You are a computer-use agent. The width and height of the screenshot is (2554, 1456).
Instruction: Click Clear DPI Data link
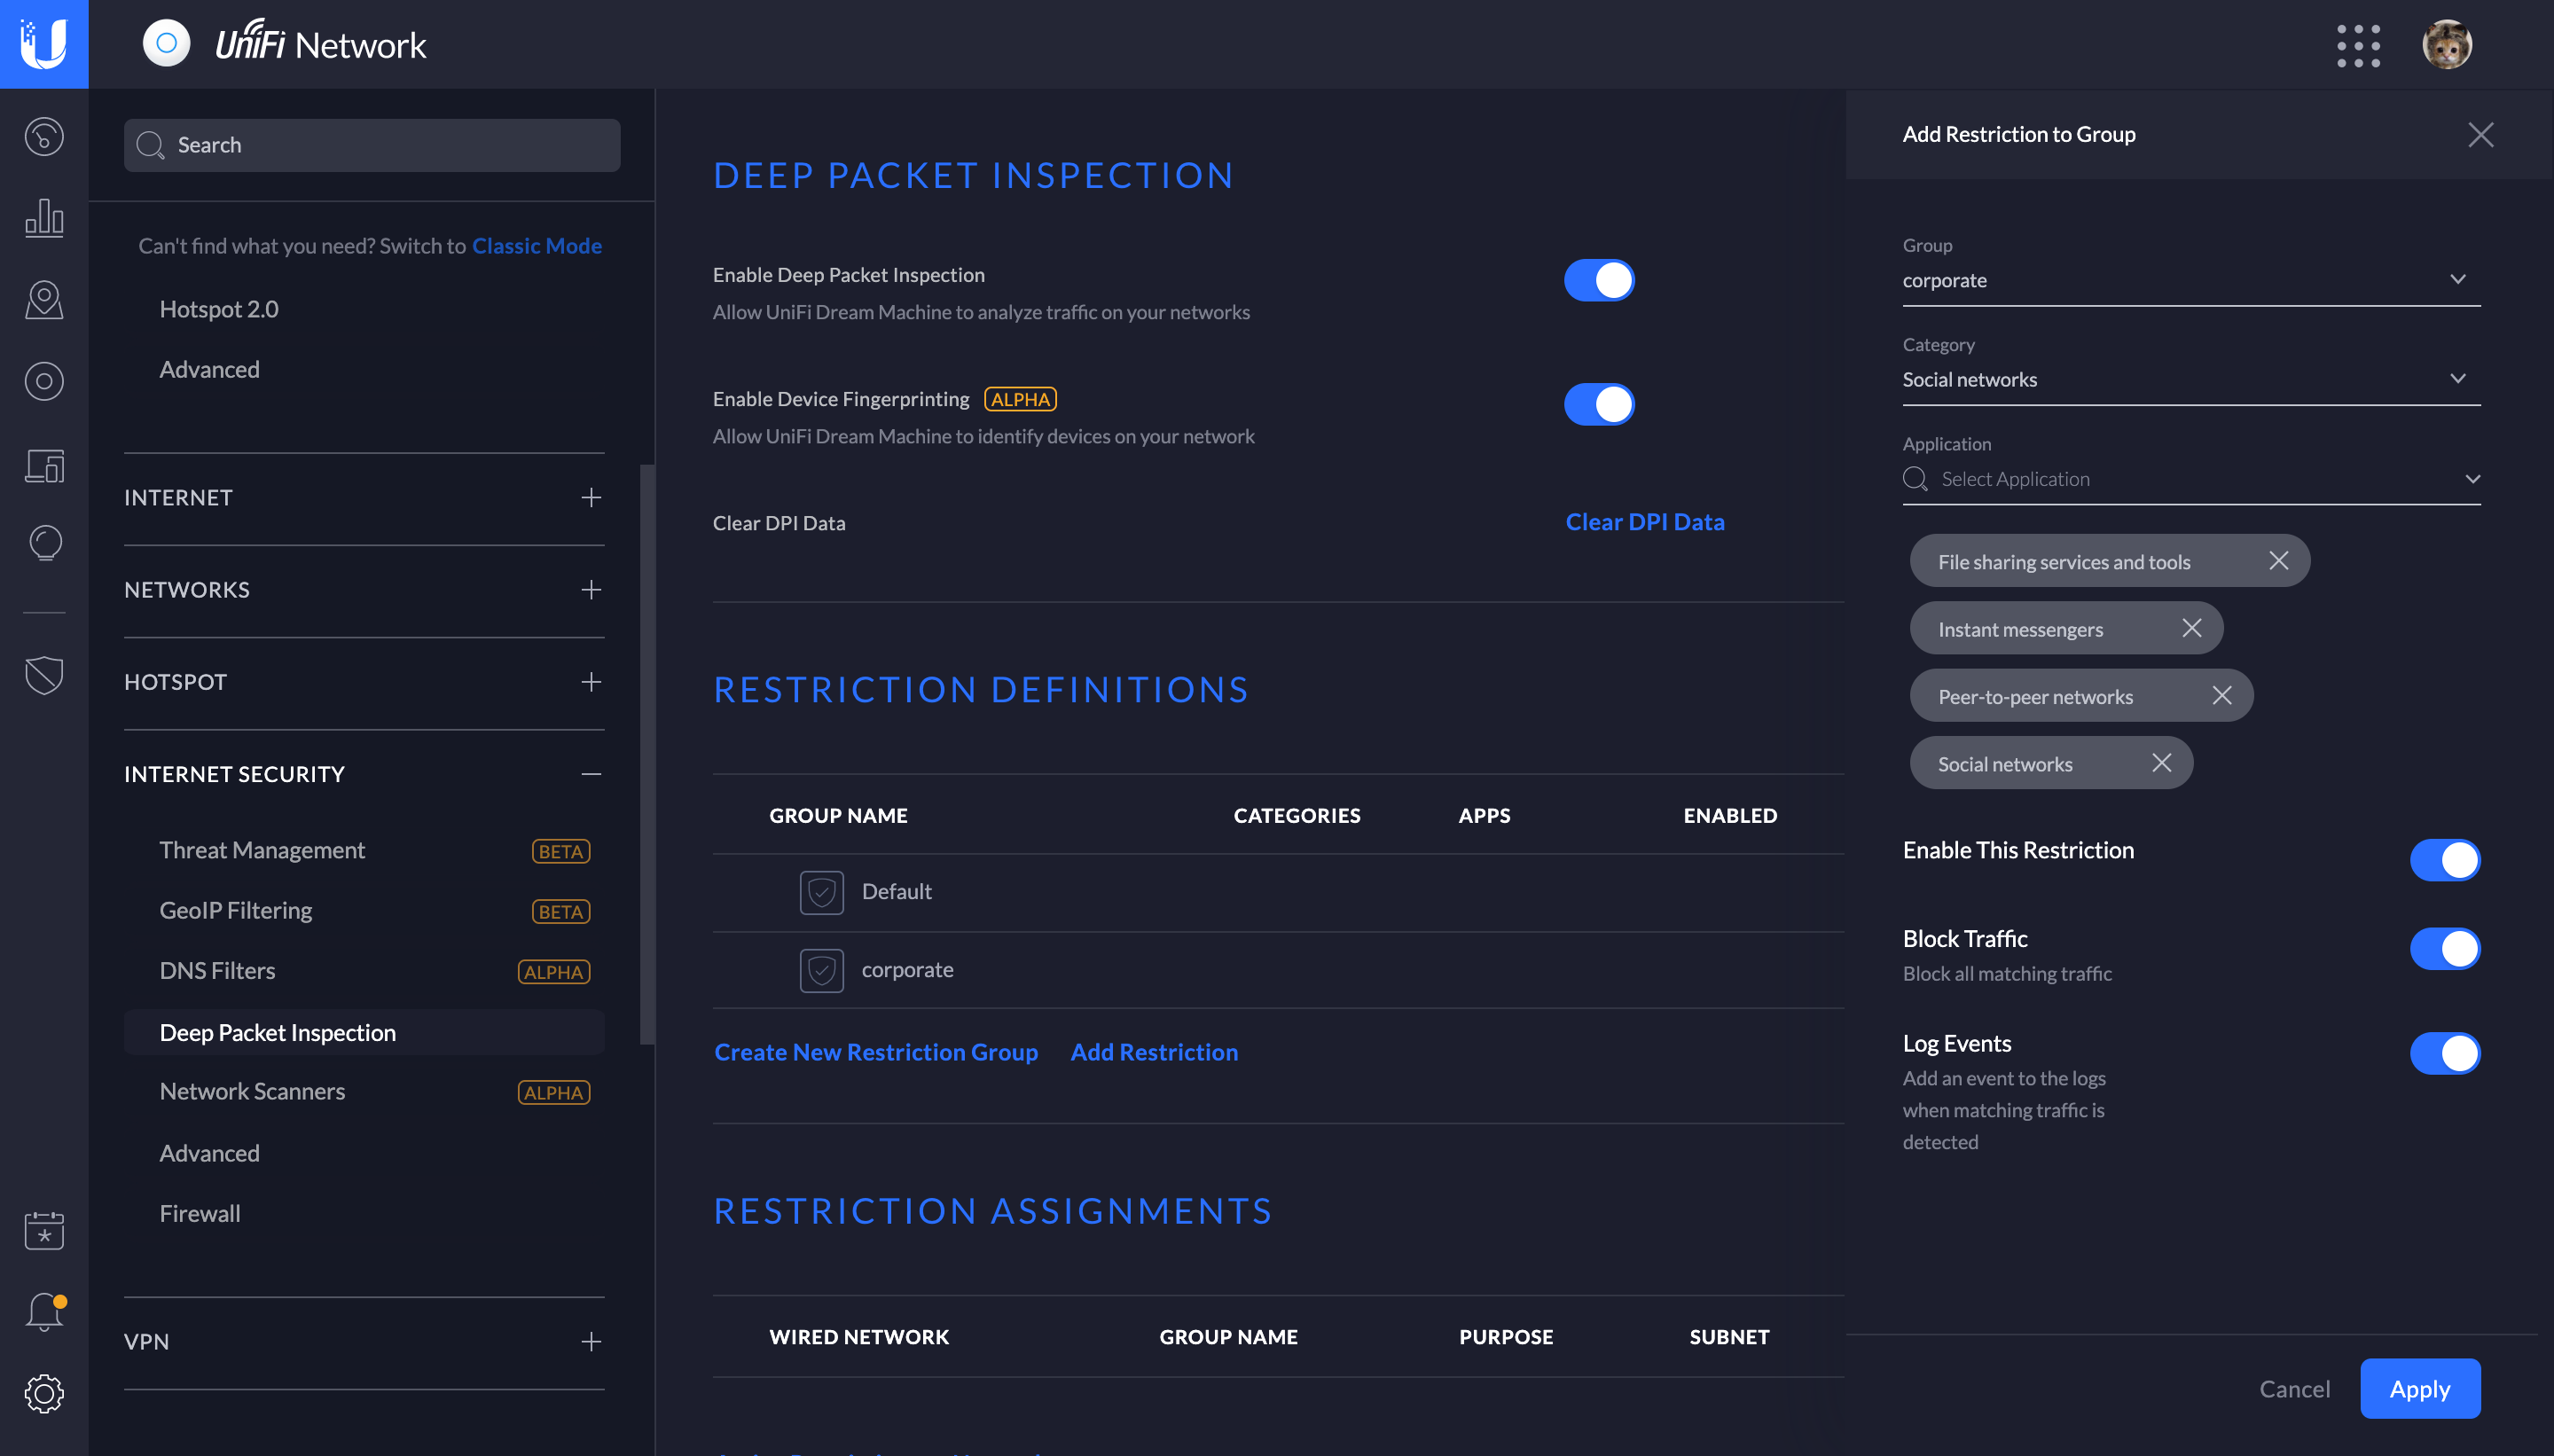1644,522
